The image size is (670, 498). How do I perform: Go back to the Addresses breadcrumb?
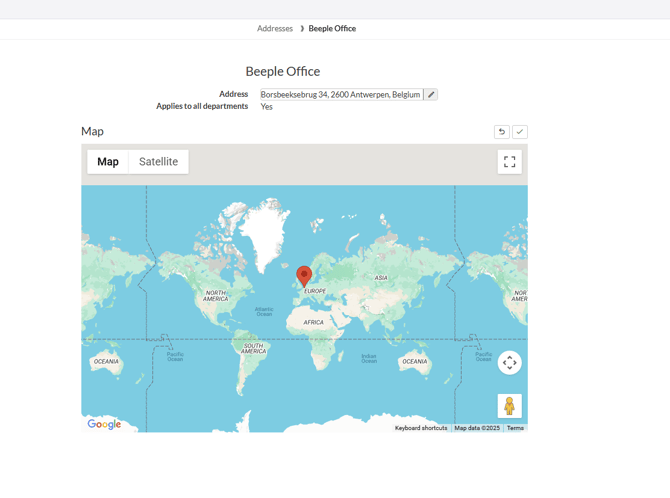(x=275, y=29)
